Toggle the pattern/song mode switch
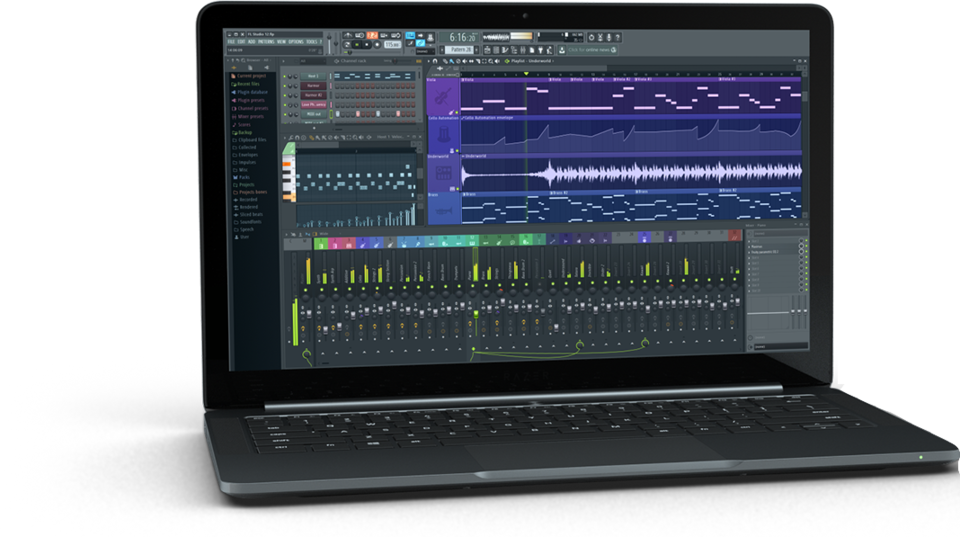The image size is (960, 537). [x=347, y=45]
